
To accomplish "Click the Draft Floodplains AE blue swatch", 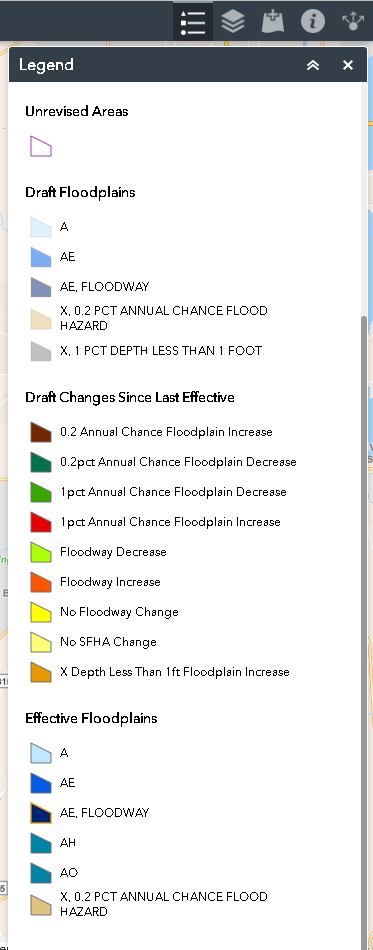I will 41,257.
